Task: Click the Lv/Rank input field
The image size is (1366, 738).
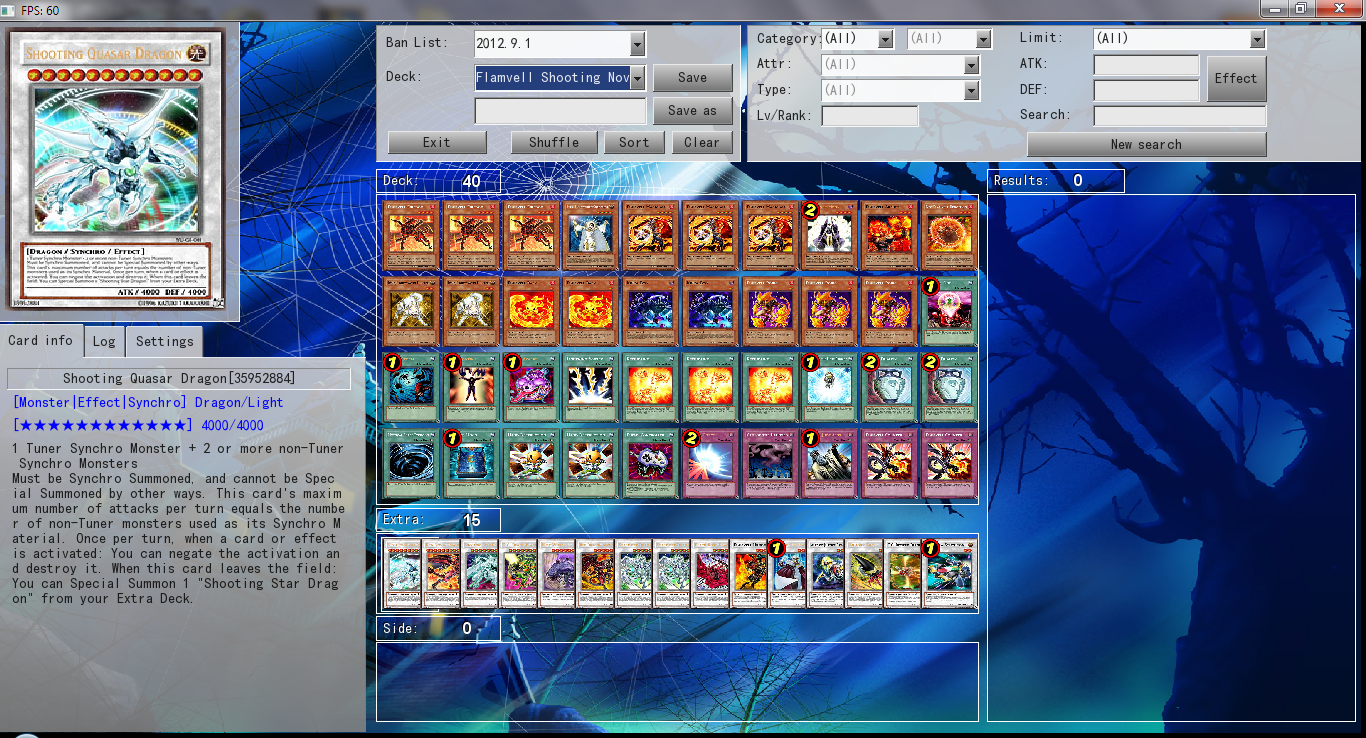Action: (x=870, y=116)
